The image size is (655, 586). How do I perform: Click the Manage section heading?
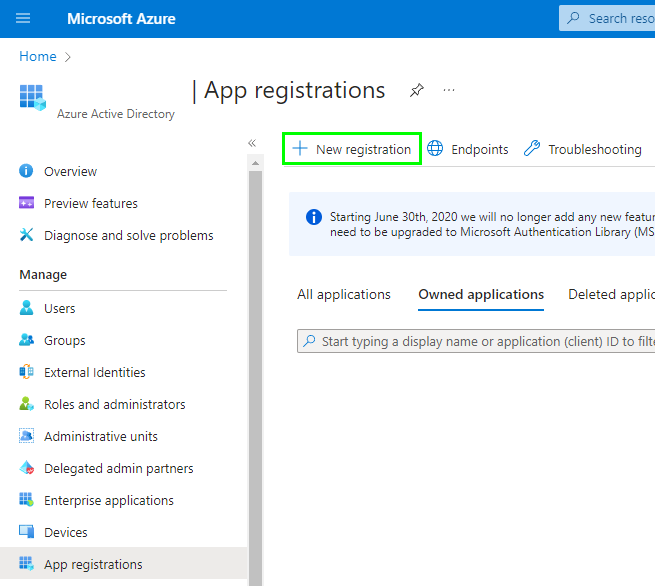click(x=43, y=275)
